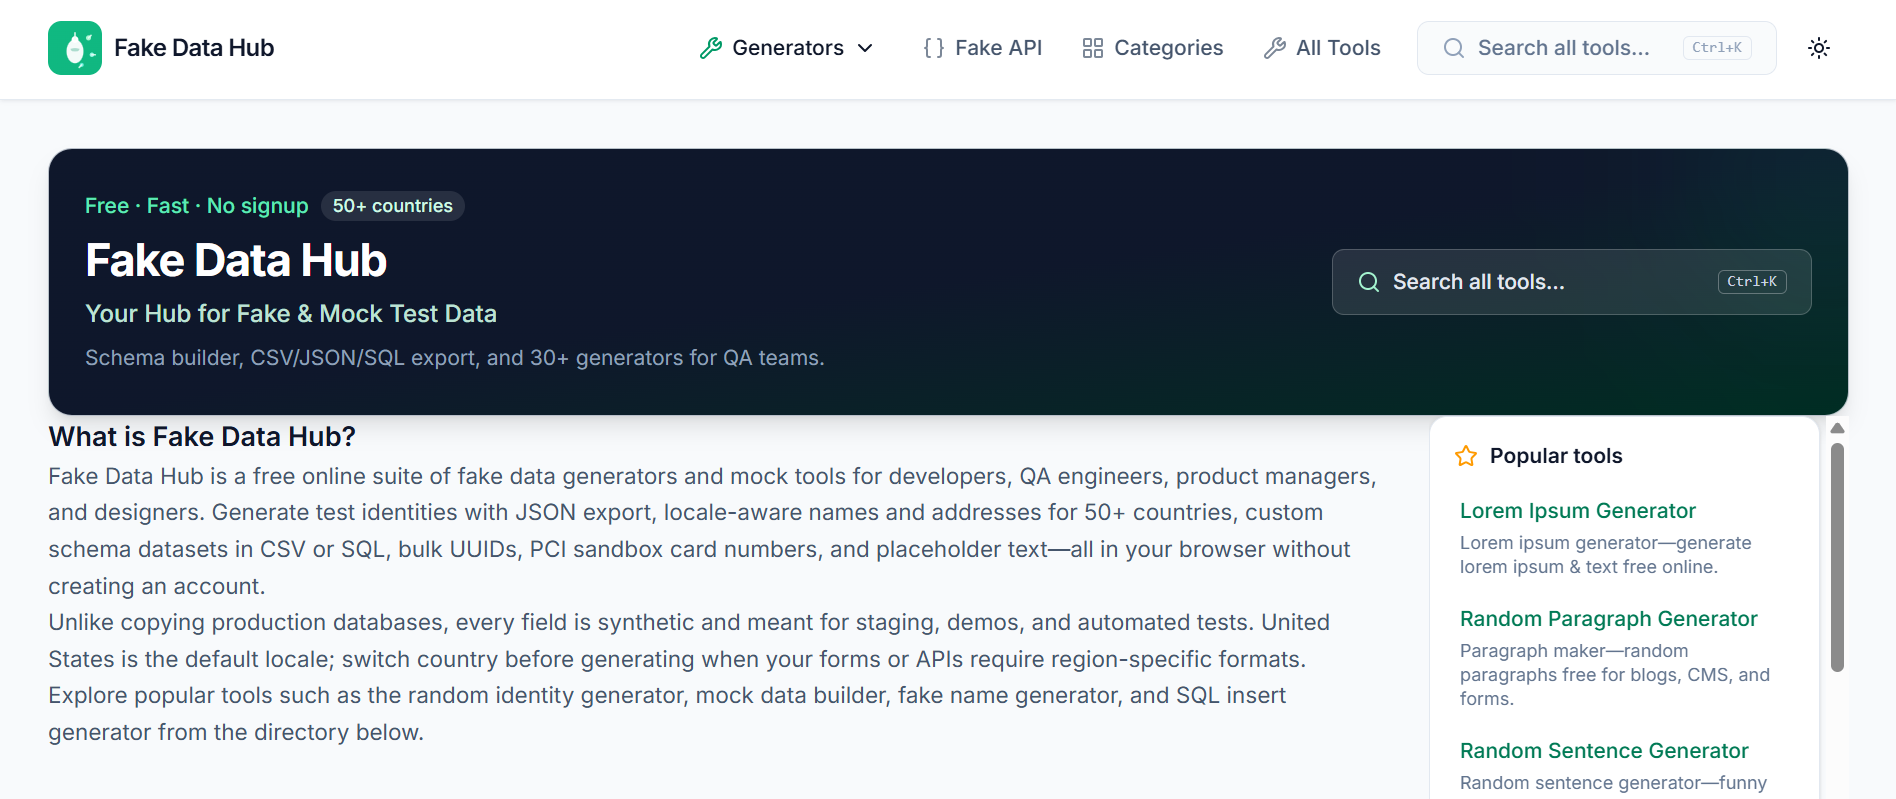Click the 50+ countries badge
Screen dimensions: 1896x799
click(392, 206)
